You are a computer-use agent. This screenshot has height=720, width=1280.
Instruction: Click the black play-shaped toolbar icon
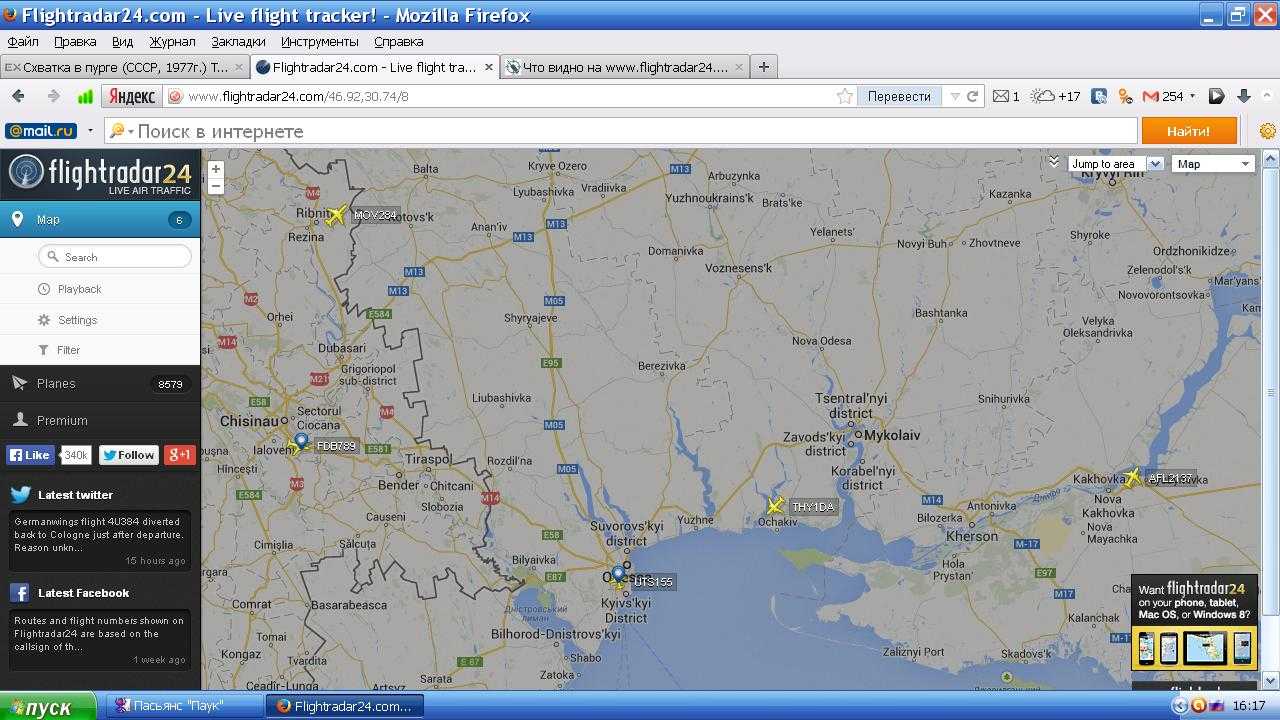1216,96
